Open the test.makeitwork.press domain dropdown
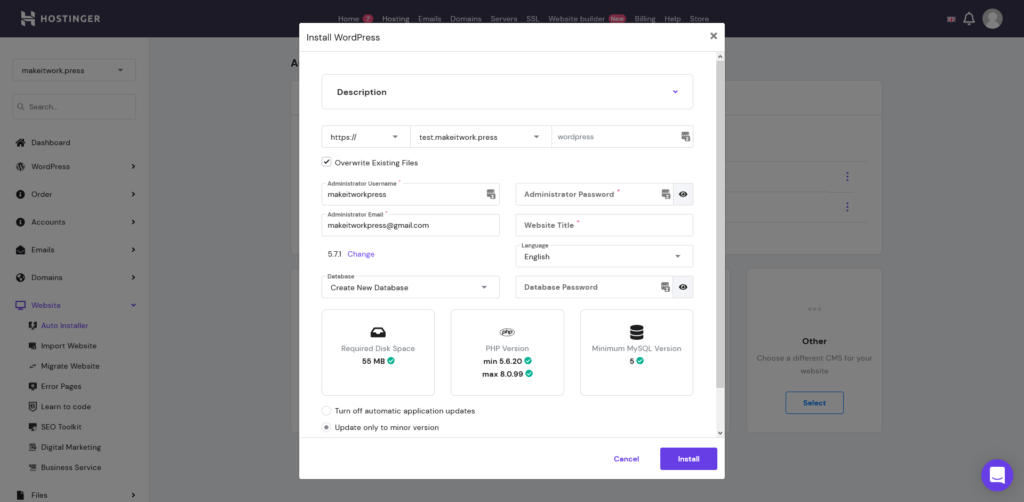Screen dimensions: 1024x502 pyautogui.click(x=481, y=136)
